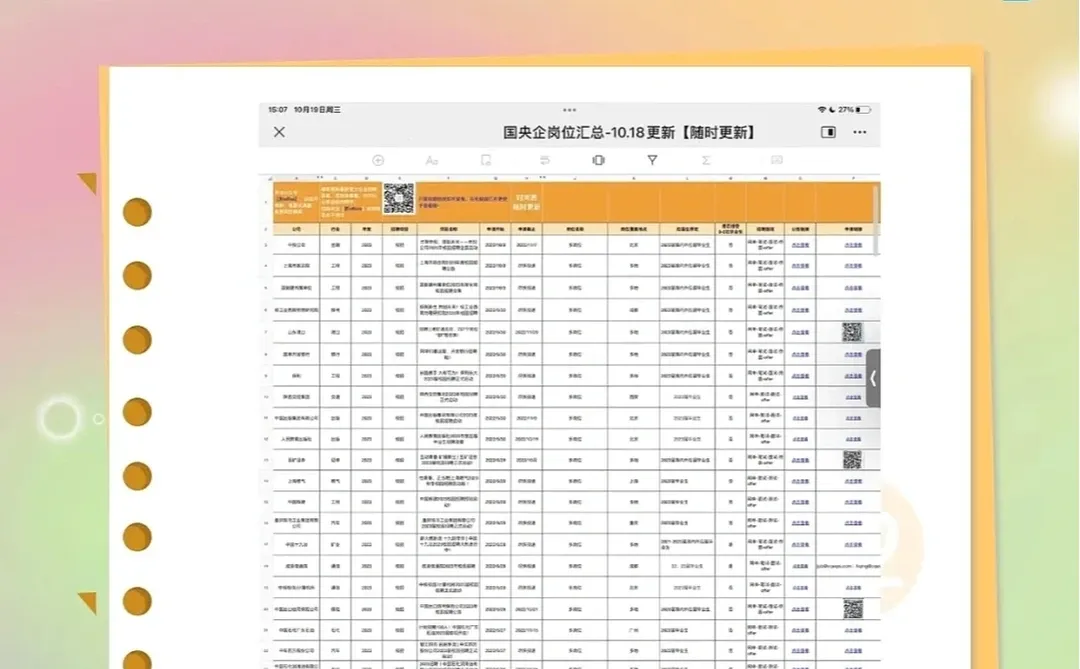Open the insert (+) tool in the toolbar
The width and height of the screenshot is (1080, 669).
(378, 160)
